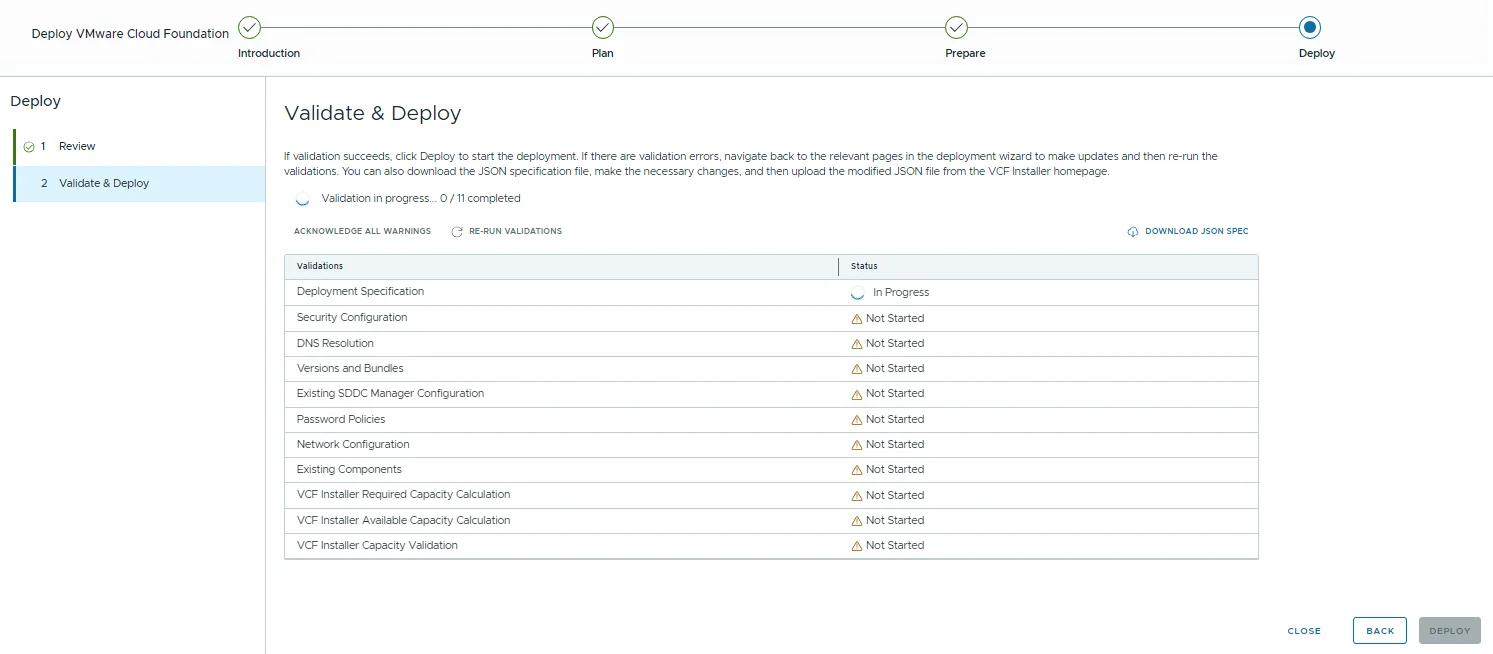
Task: Click the Plan step checkmark circle
Action: (x=603, y=27)
